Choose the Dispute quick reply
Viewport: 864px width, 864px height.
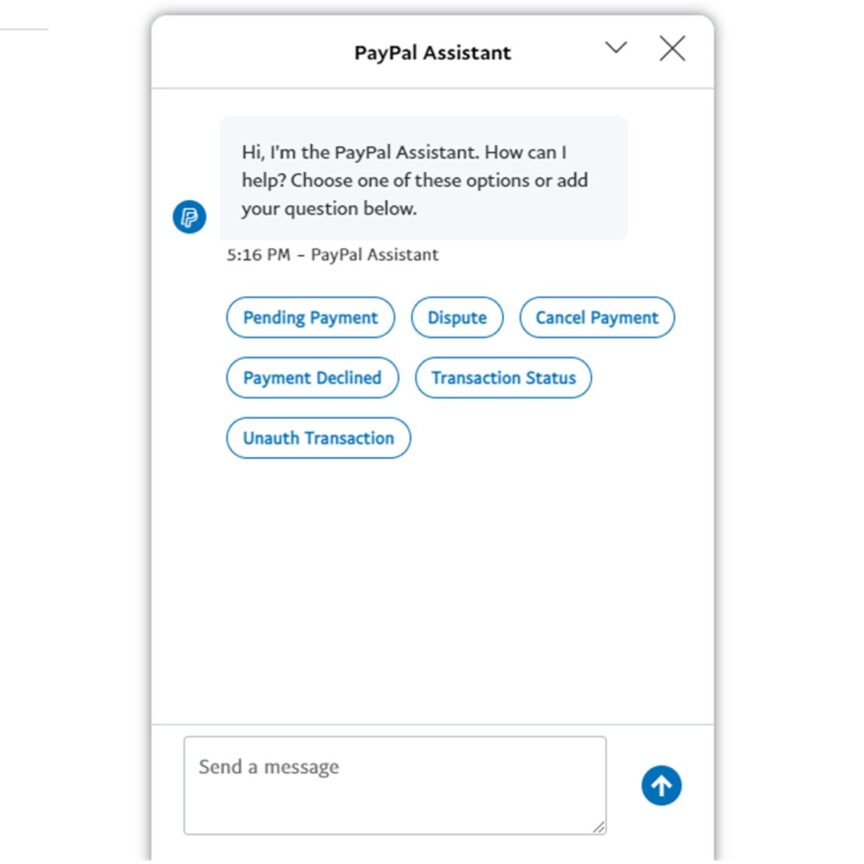click(457, 317)
